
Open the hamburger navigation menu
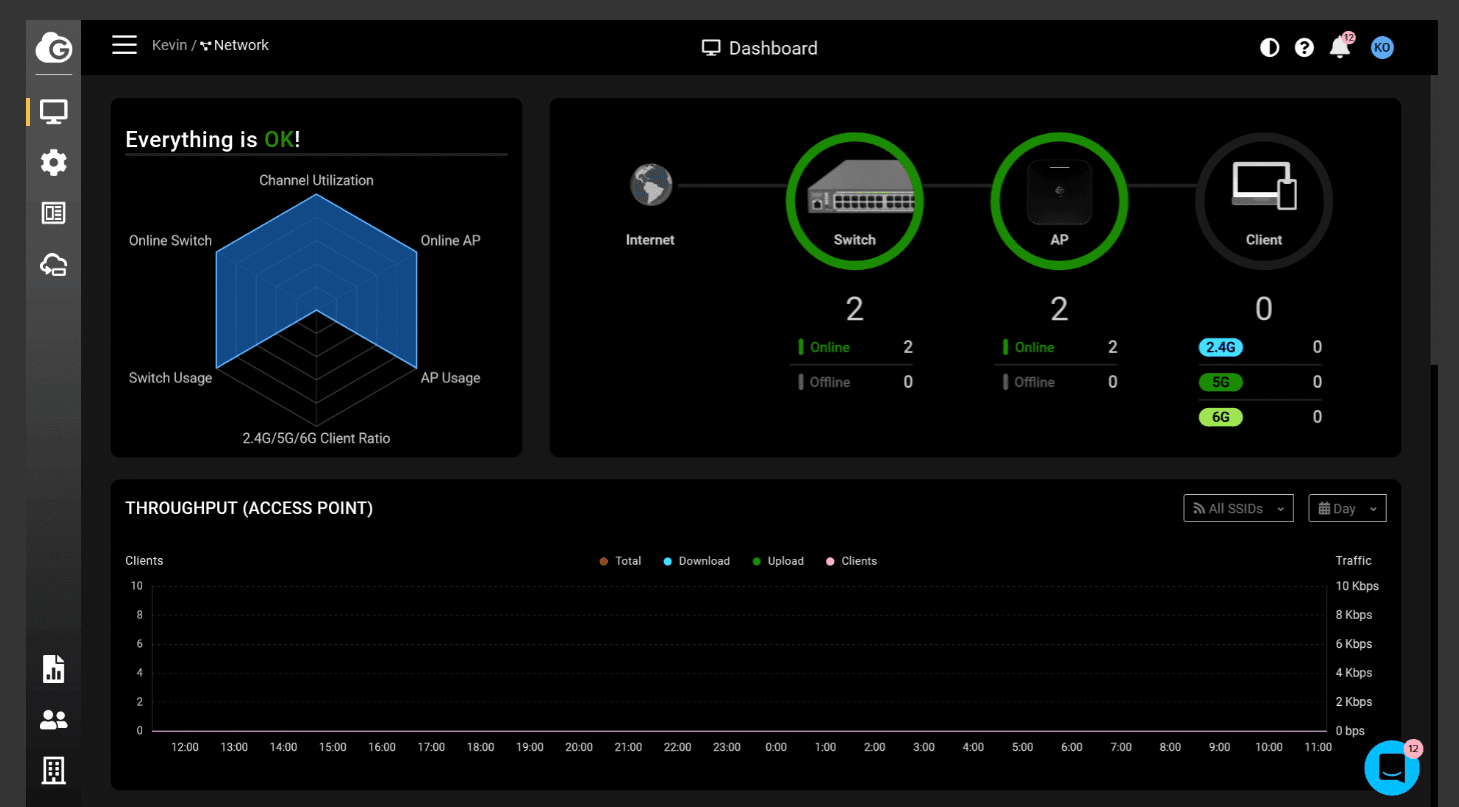click(124, 45)
